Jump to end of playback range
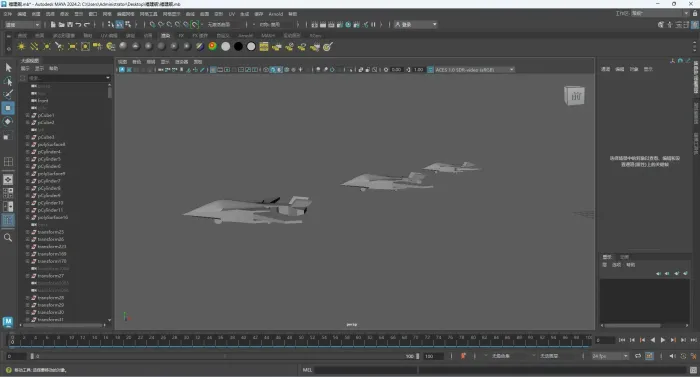Viewport: 700px width, 377px height. [x=694, y=340]
